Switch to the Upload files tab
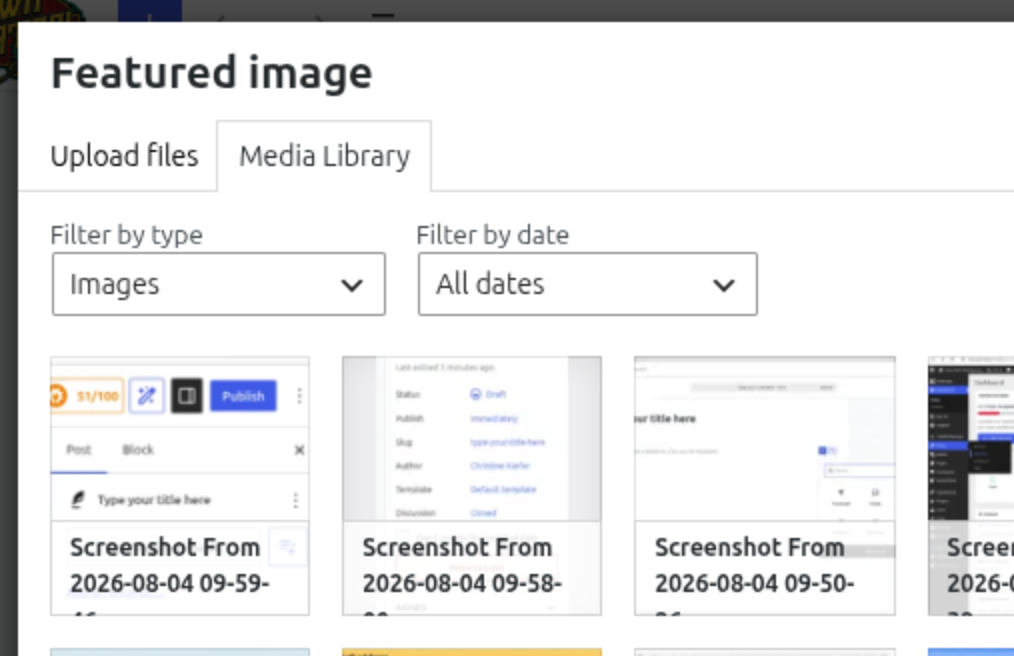The image size is (1014, 656). point(124,156)
